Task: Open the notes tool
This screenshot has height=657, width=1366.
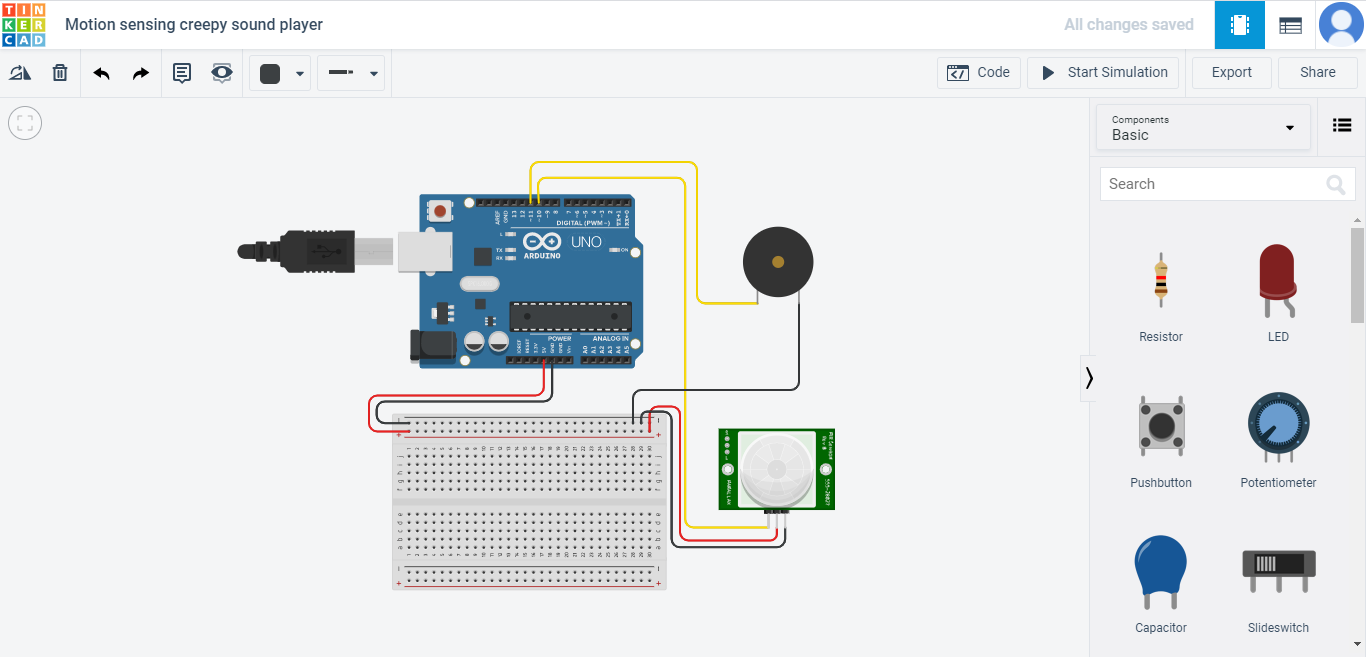Action: click(x=182, y=73)
